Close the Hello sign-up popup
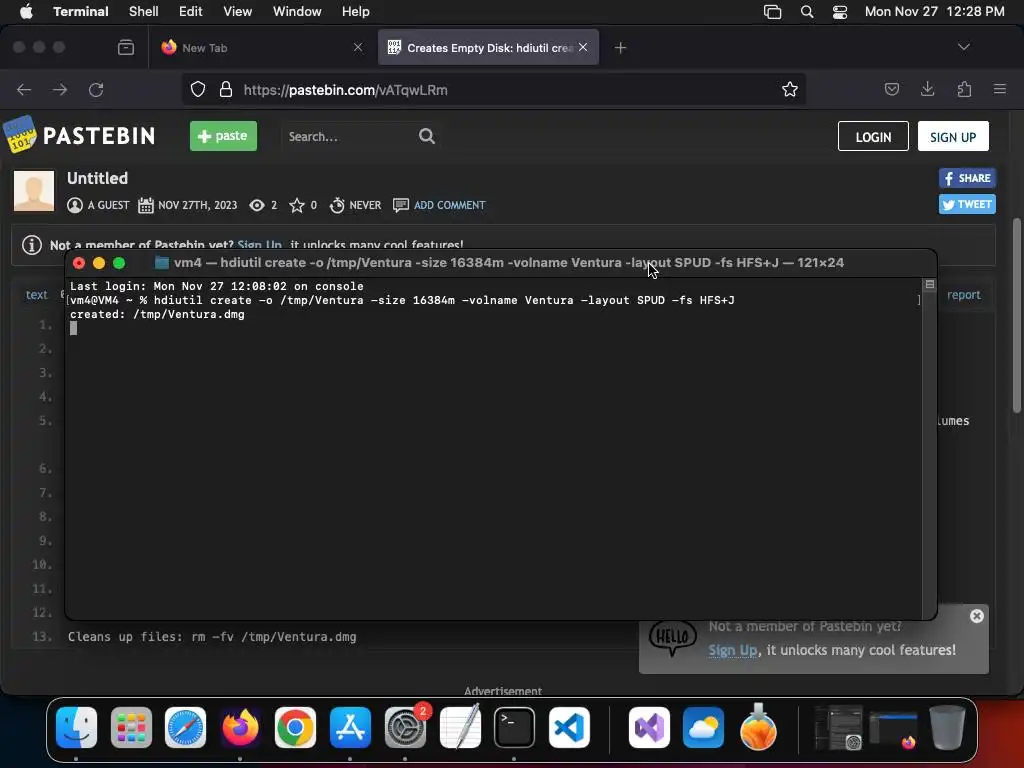The height and width of the screenshot is (768, 1024). coord(976,616)
